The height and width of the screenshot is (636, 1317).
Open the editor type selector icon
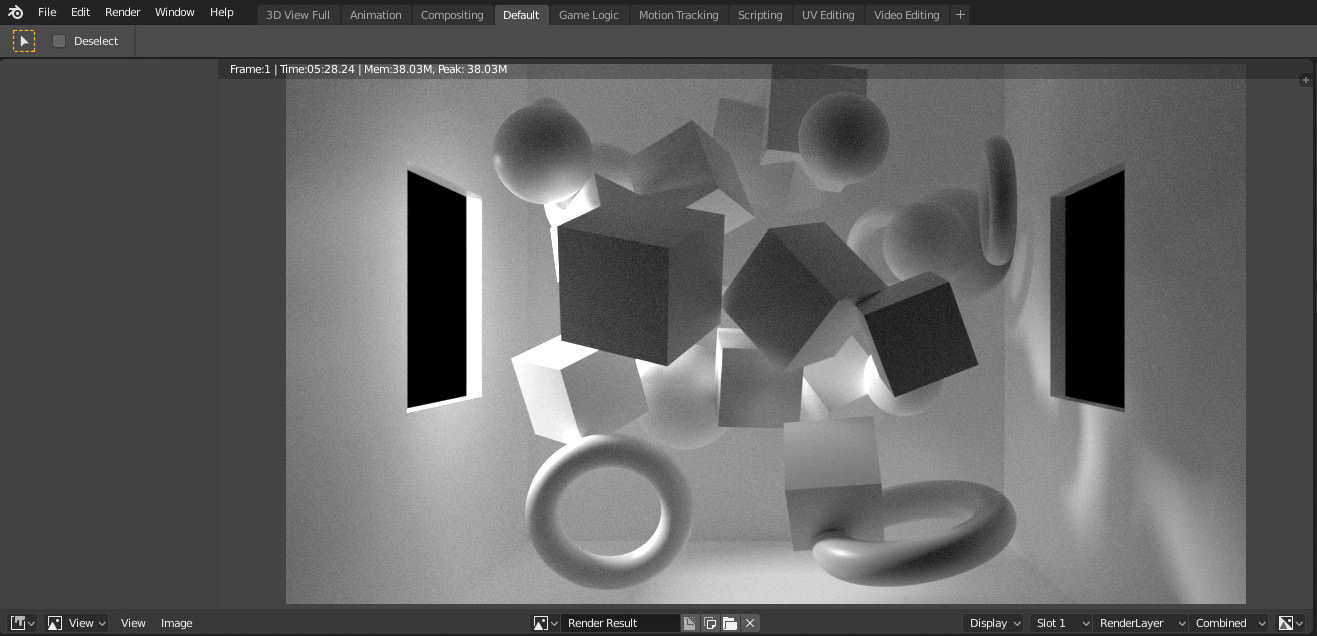pyautogui.click(x=18, y=622)
